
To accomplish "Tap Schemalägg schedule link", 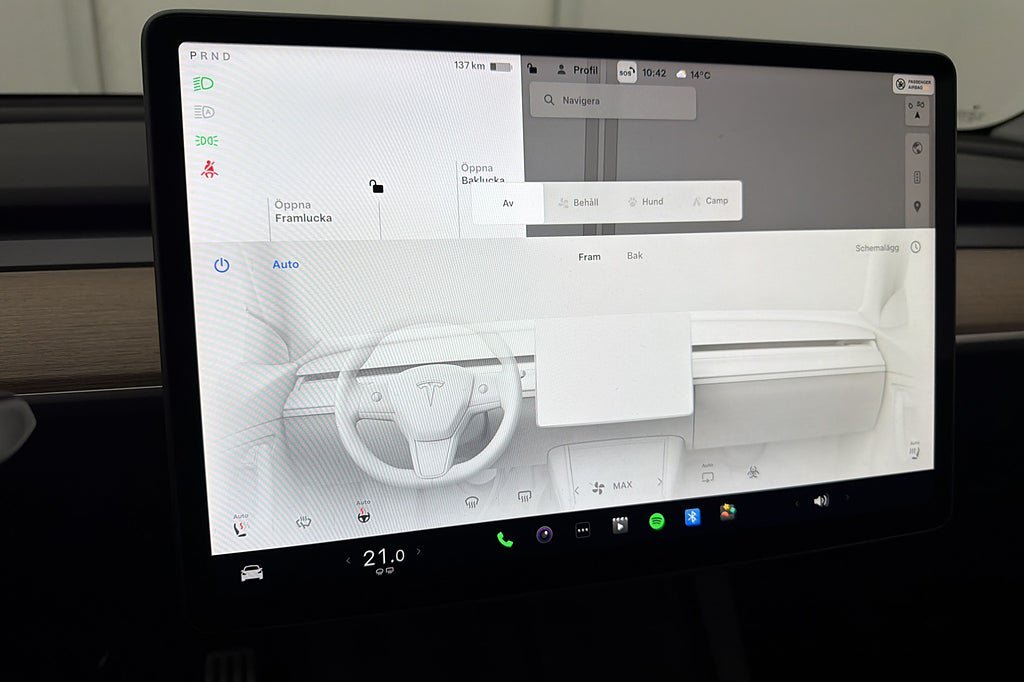I will 877,248.
